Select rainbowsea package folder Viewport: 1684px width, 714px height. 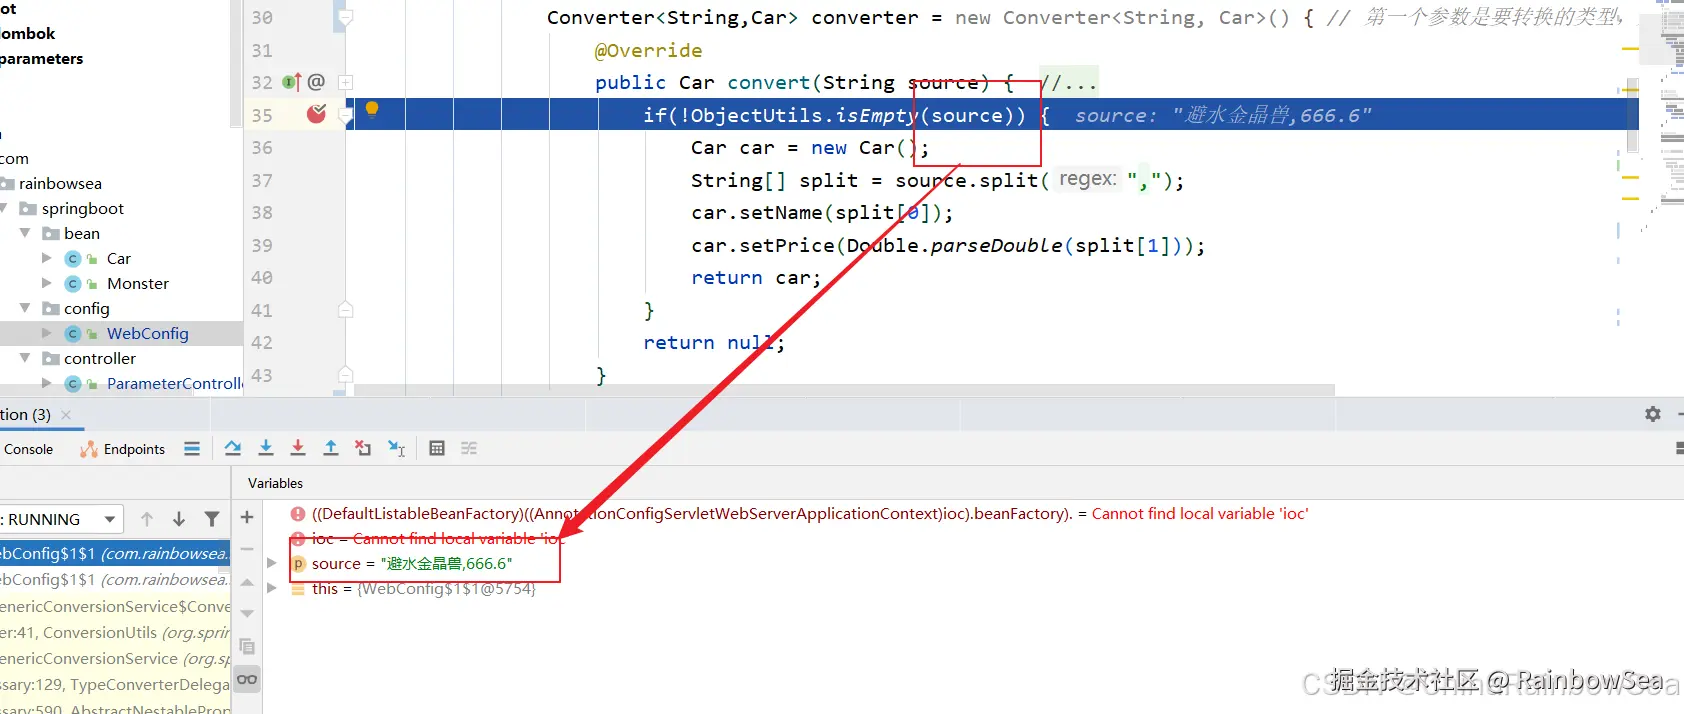pyautogui.click(x=60, y=183)
